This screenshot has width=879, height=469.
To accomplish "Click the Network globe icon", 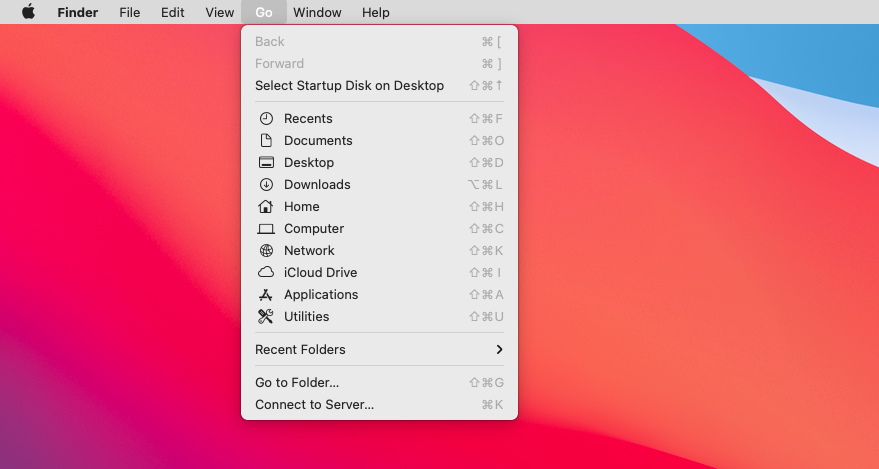I will pos(266,250).
